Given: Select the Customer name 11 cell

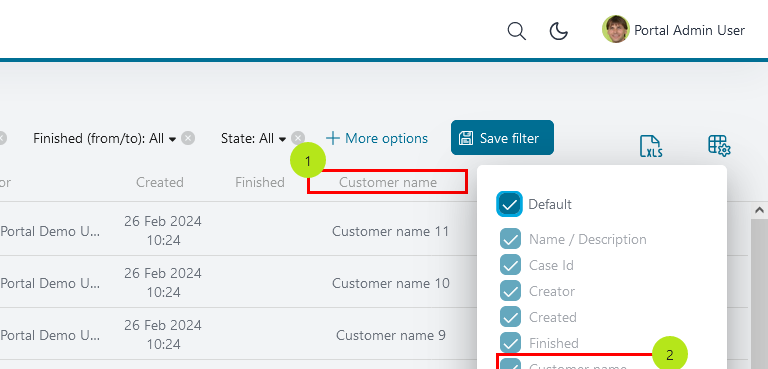Looking at the screenshot, I should [390, 231].
